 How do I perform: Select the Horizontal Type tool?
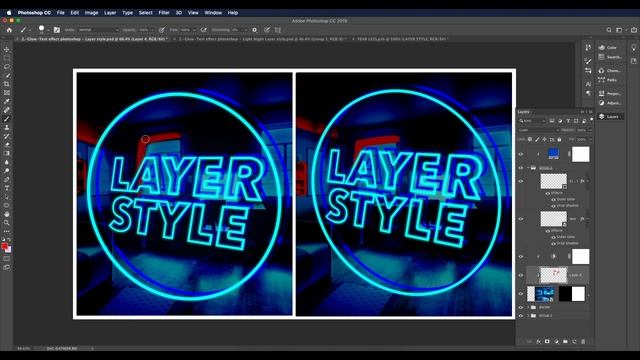point(7,188)
